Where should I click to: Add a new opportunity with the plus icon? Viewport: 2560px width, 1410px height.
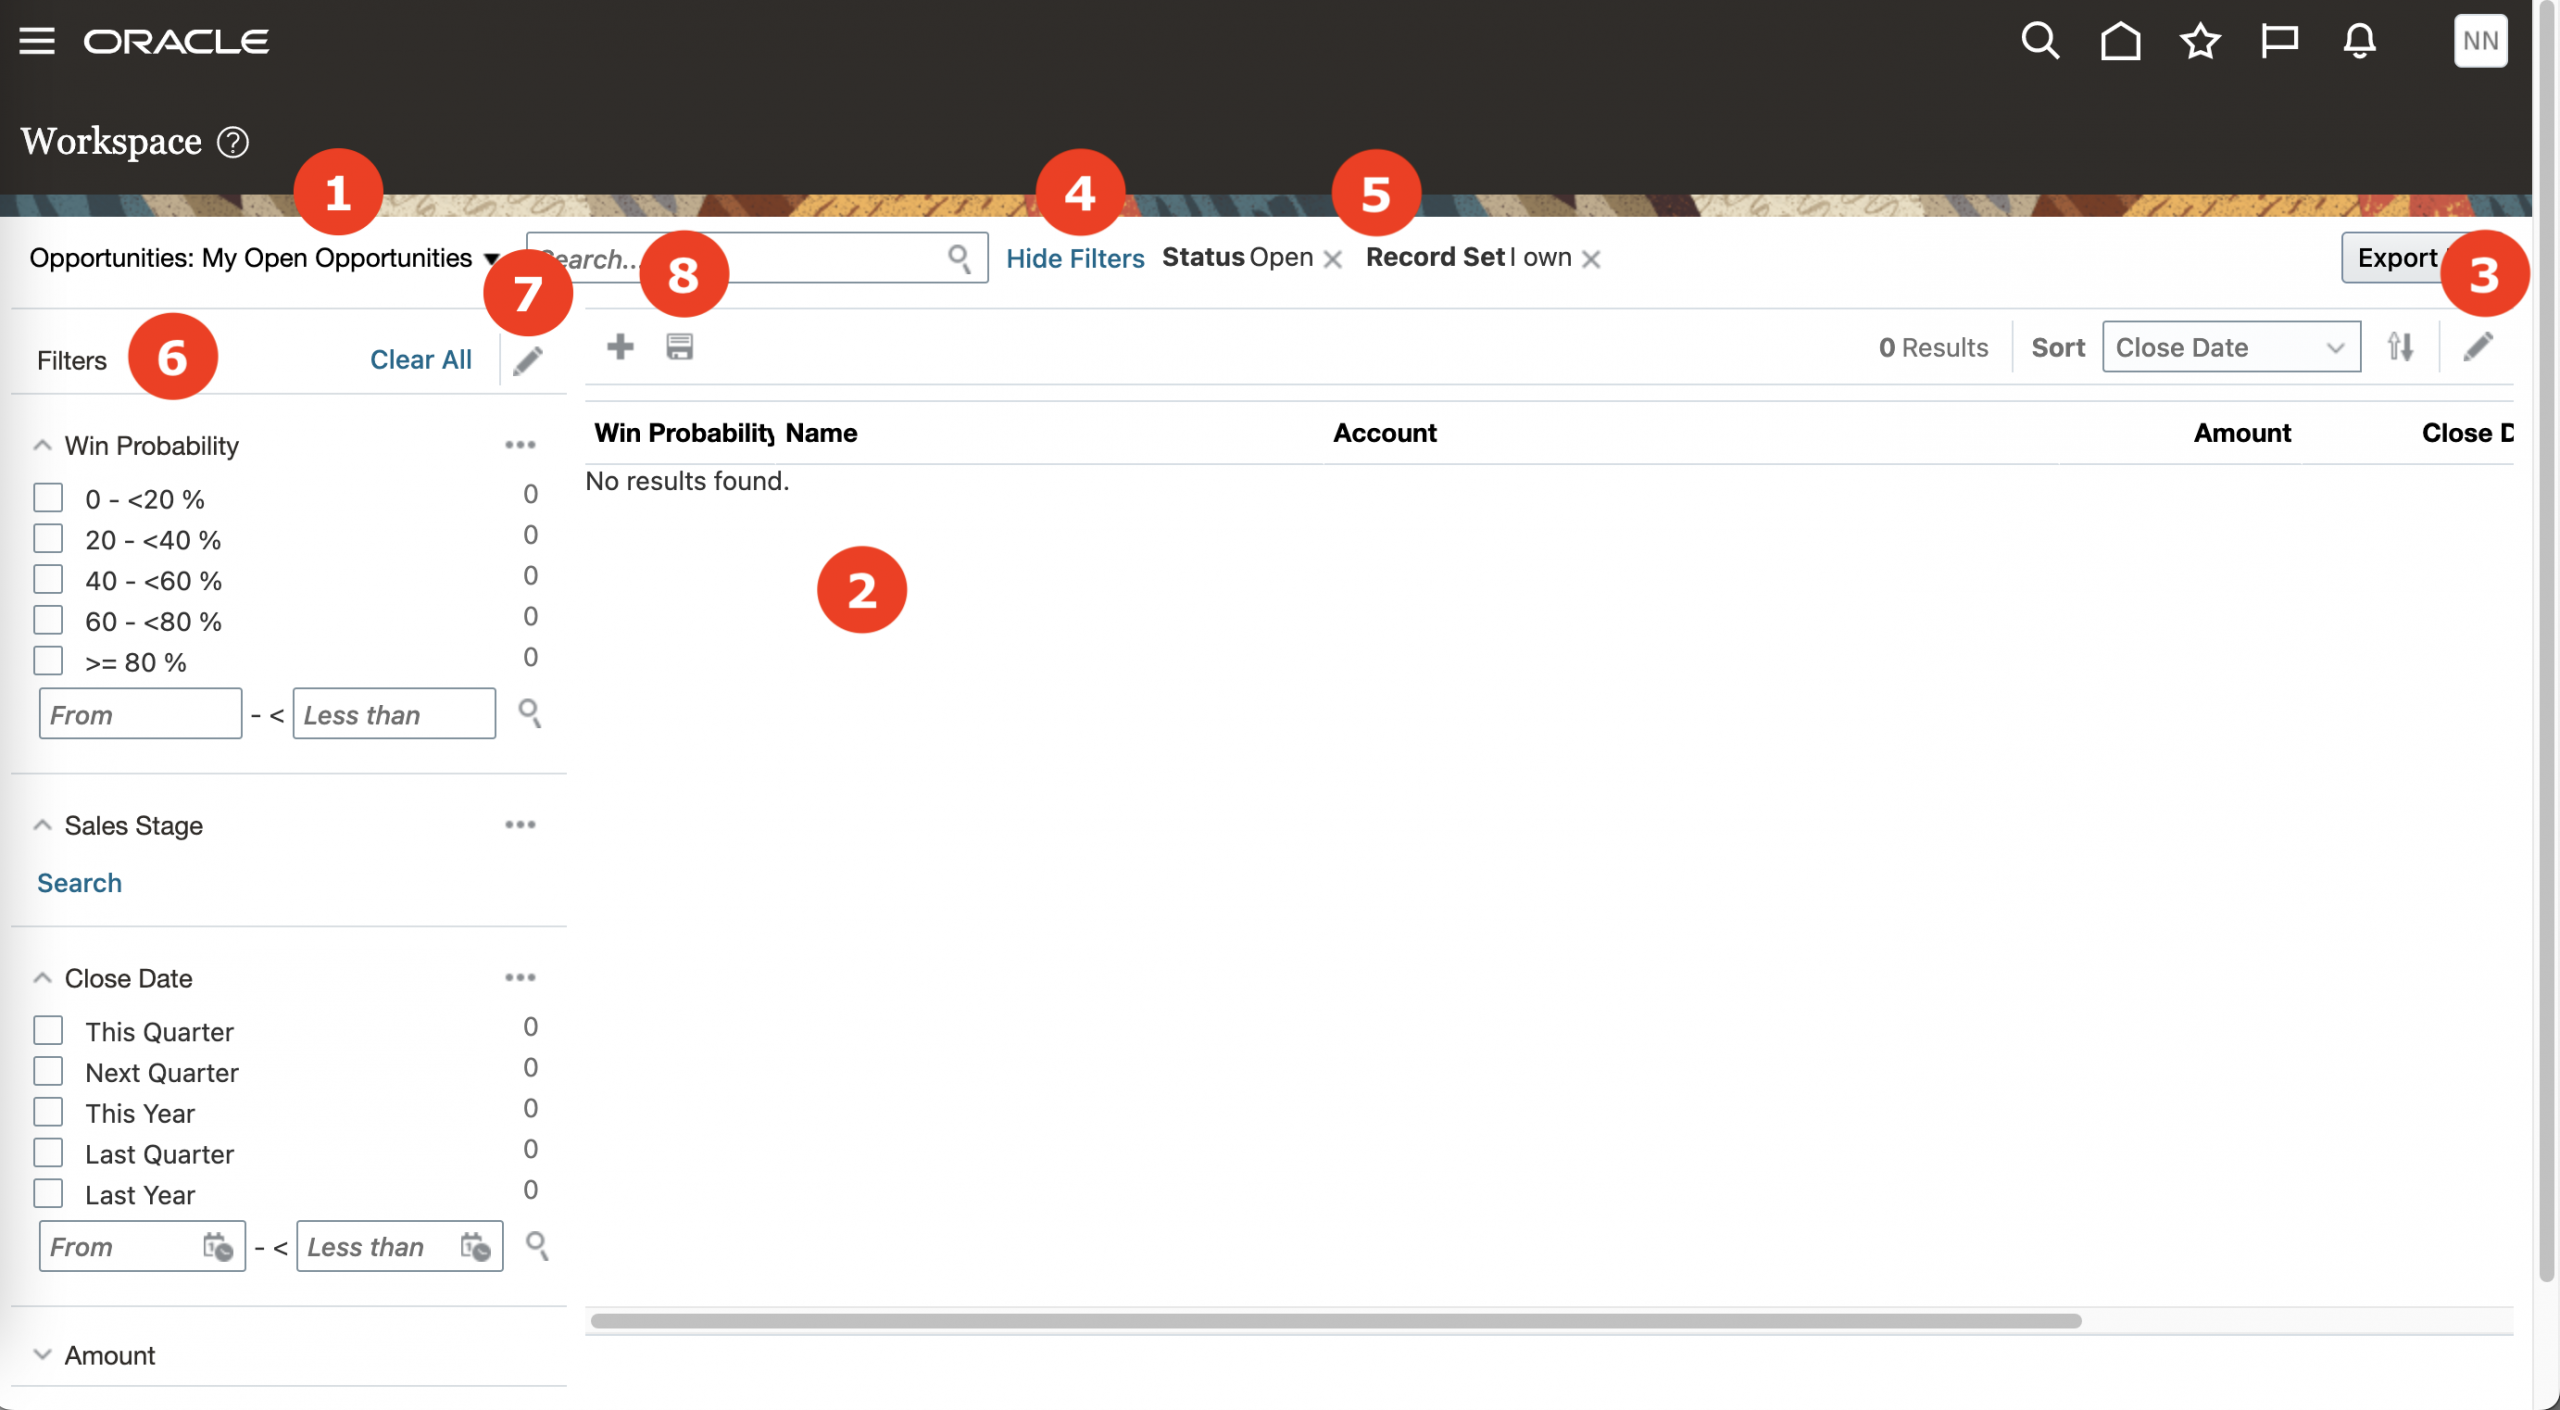pyautogui.click(x=621, y=345)
